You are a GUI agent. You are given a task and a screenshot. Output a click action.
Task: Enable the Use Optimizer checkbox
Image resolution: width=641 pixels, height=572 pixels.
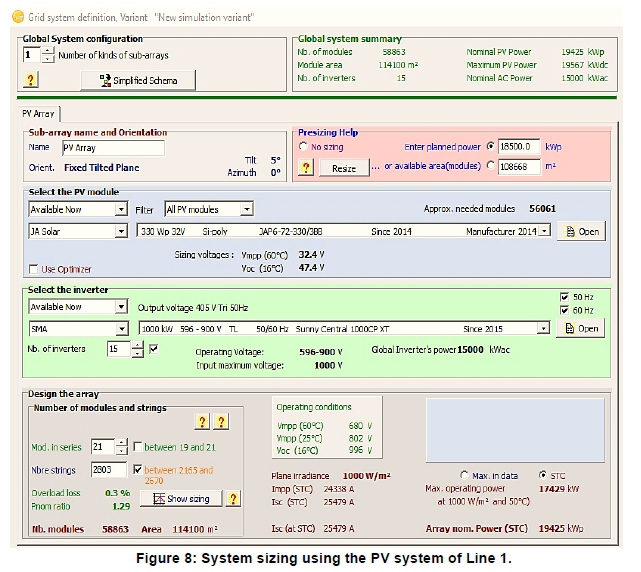35,269
